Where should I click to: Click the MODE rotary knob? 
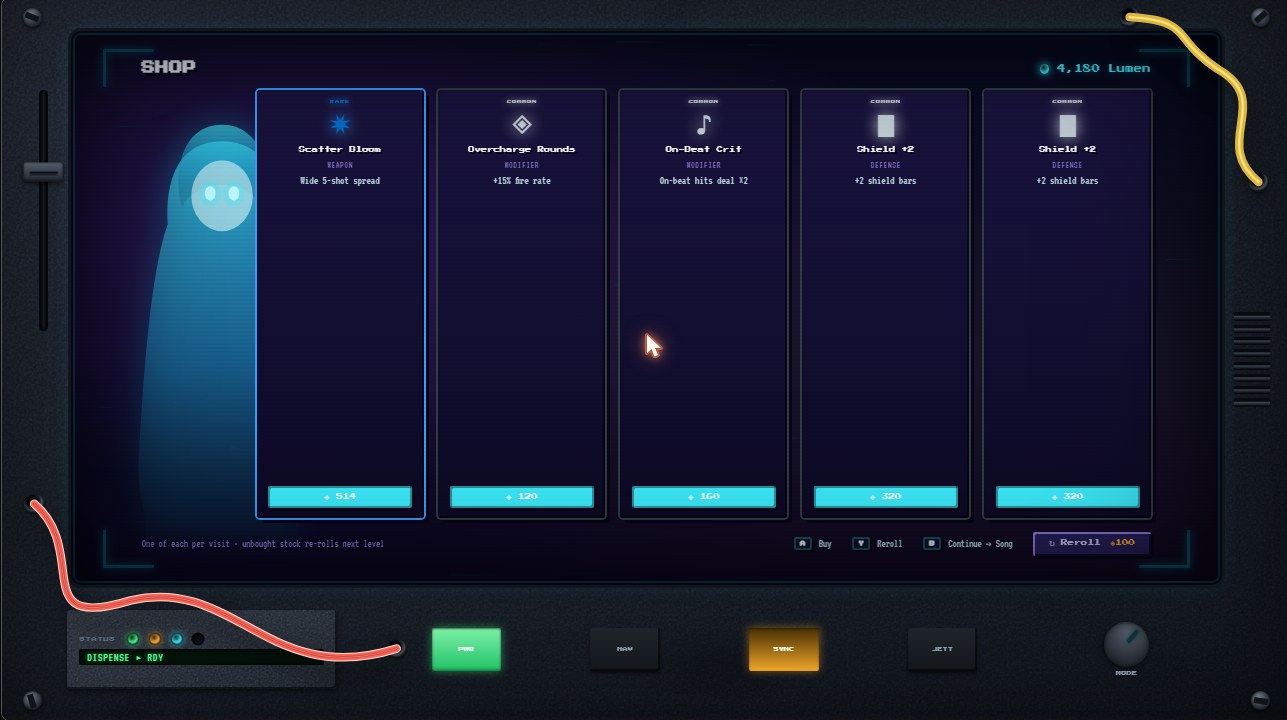[1126, 645]
